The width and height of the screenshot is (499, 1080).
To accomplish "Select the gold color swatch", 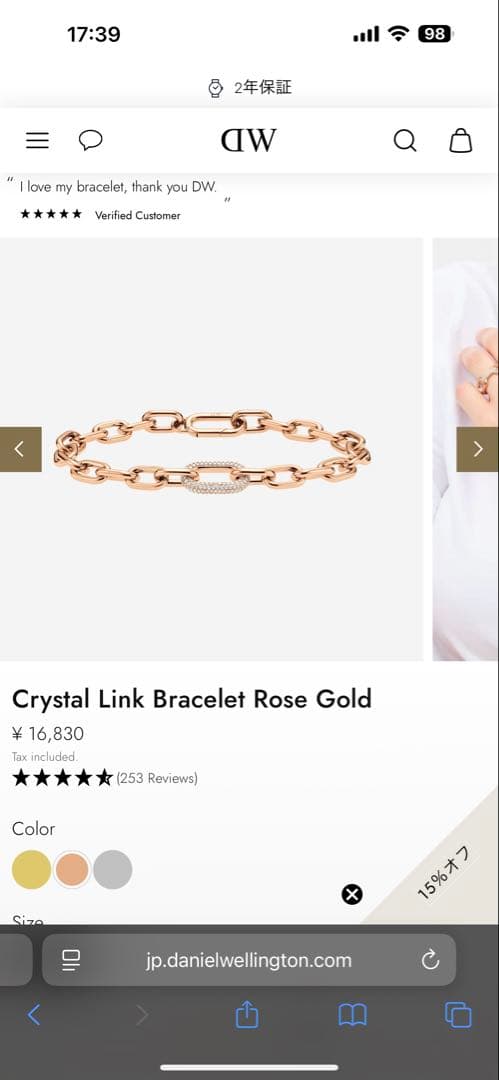I will [31, 869].
